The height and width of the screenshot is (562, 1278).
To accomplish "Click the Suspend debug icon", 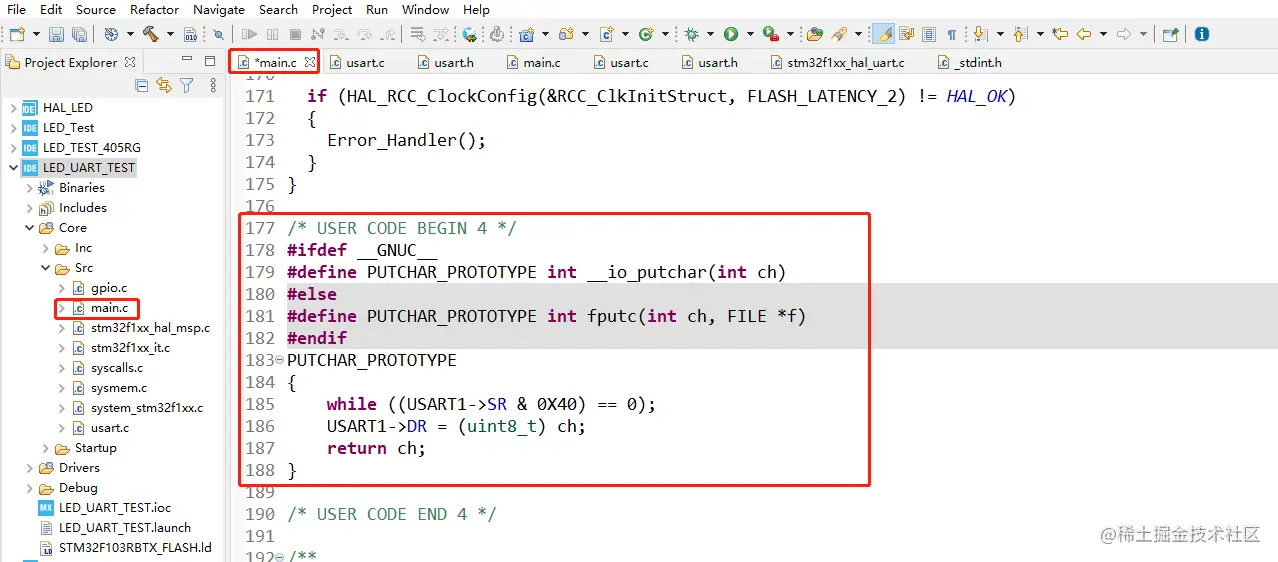I will tap(272, 34).
